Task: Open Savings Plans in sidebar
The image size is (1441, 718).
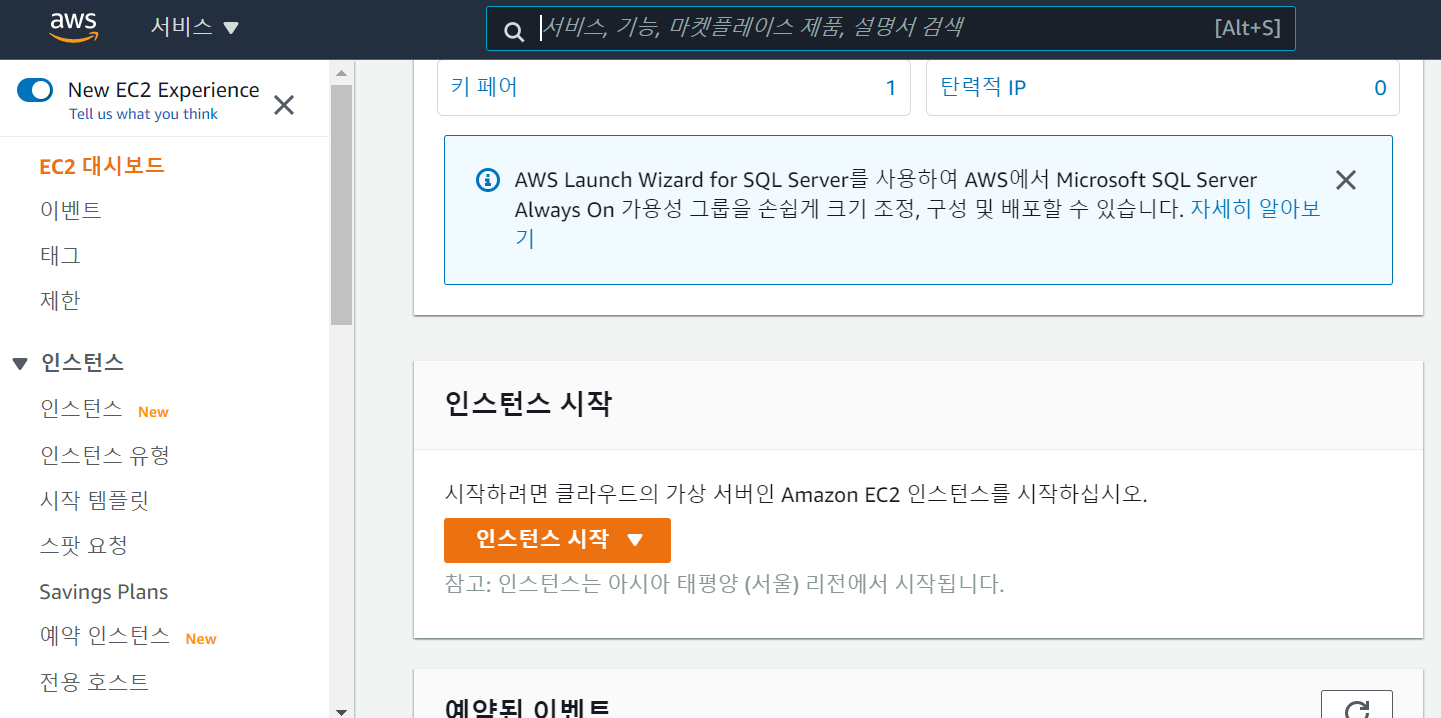Action: [104, 592]
